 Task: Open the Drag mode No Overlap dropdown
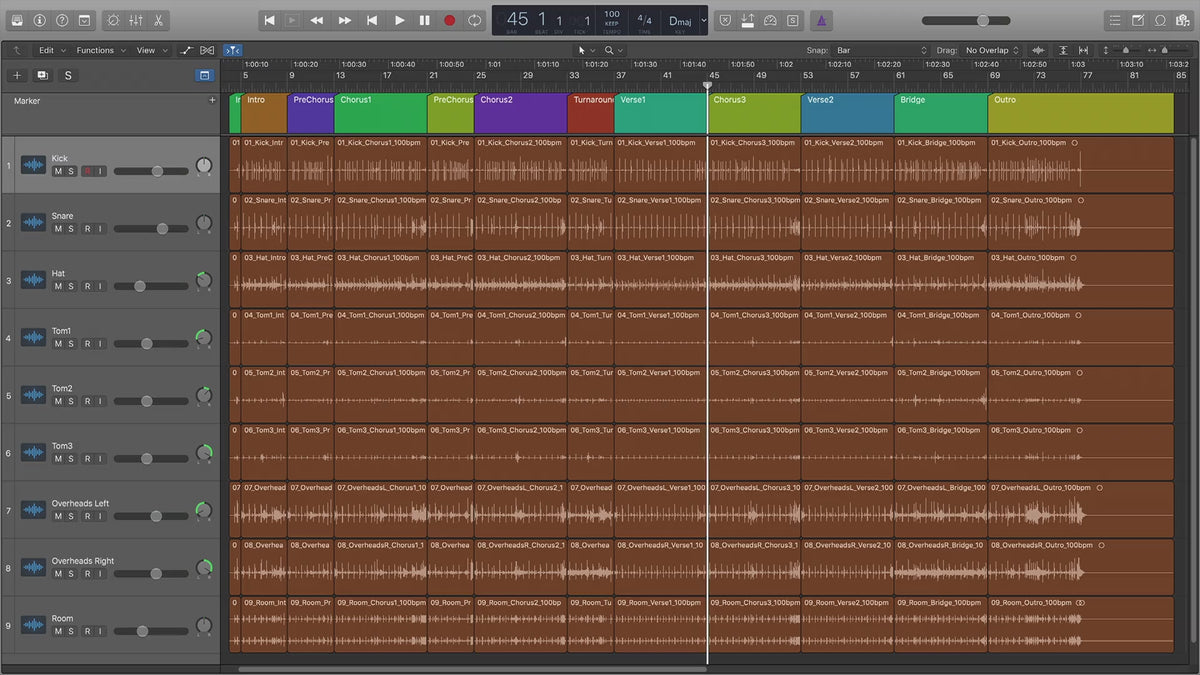click(x=992, y=50)
